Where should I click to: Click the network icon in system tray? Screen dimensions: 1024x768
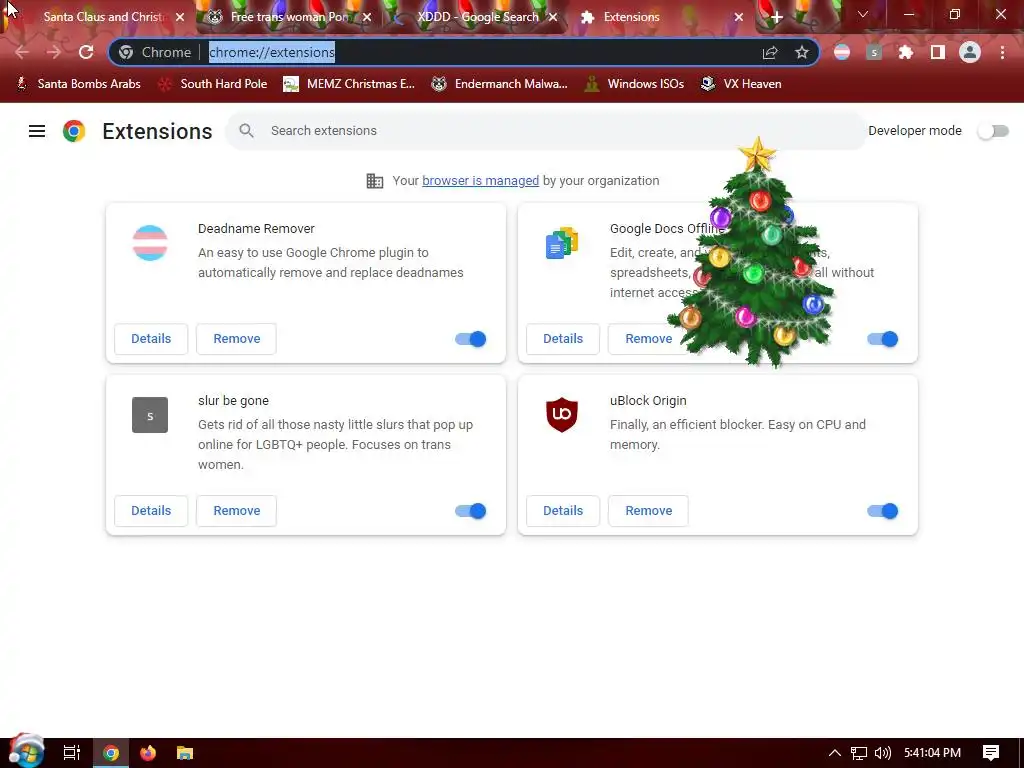pyautogui.click(x=859, y=753)
